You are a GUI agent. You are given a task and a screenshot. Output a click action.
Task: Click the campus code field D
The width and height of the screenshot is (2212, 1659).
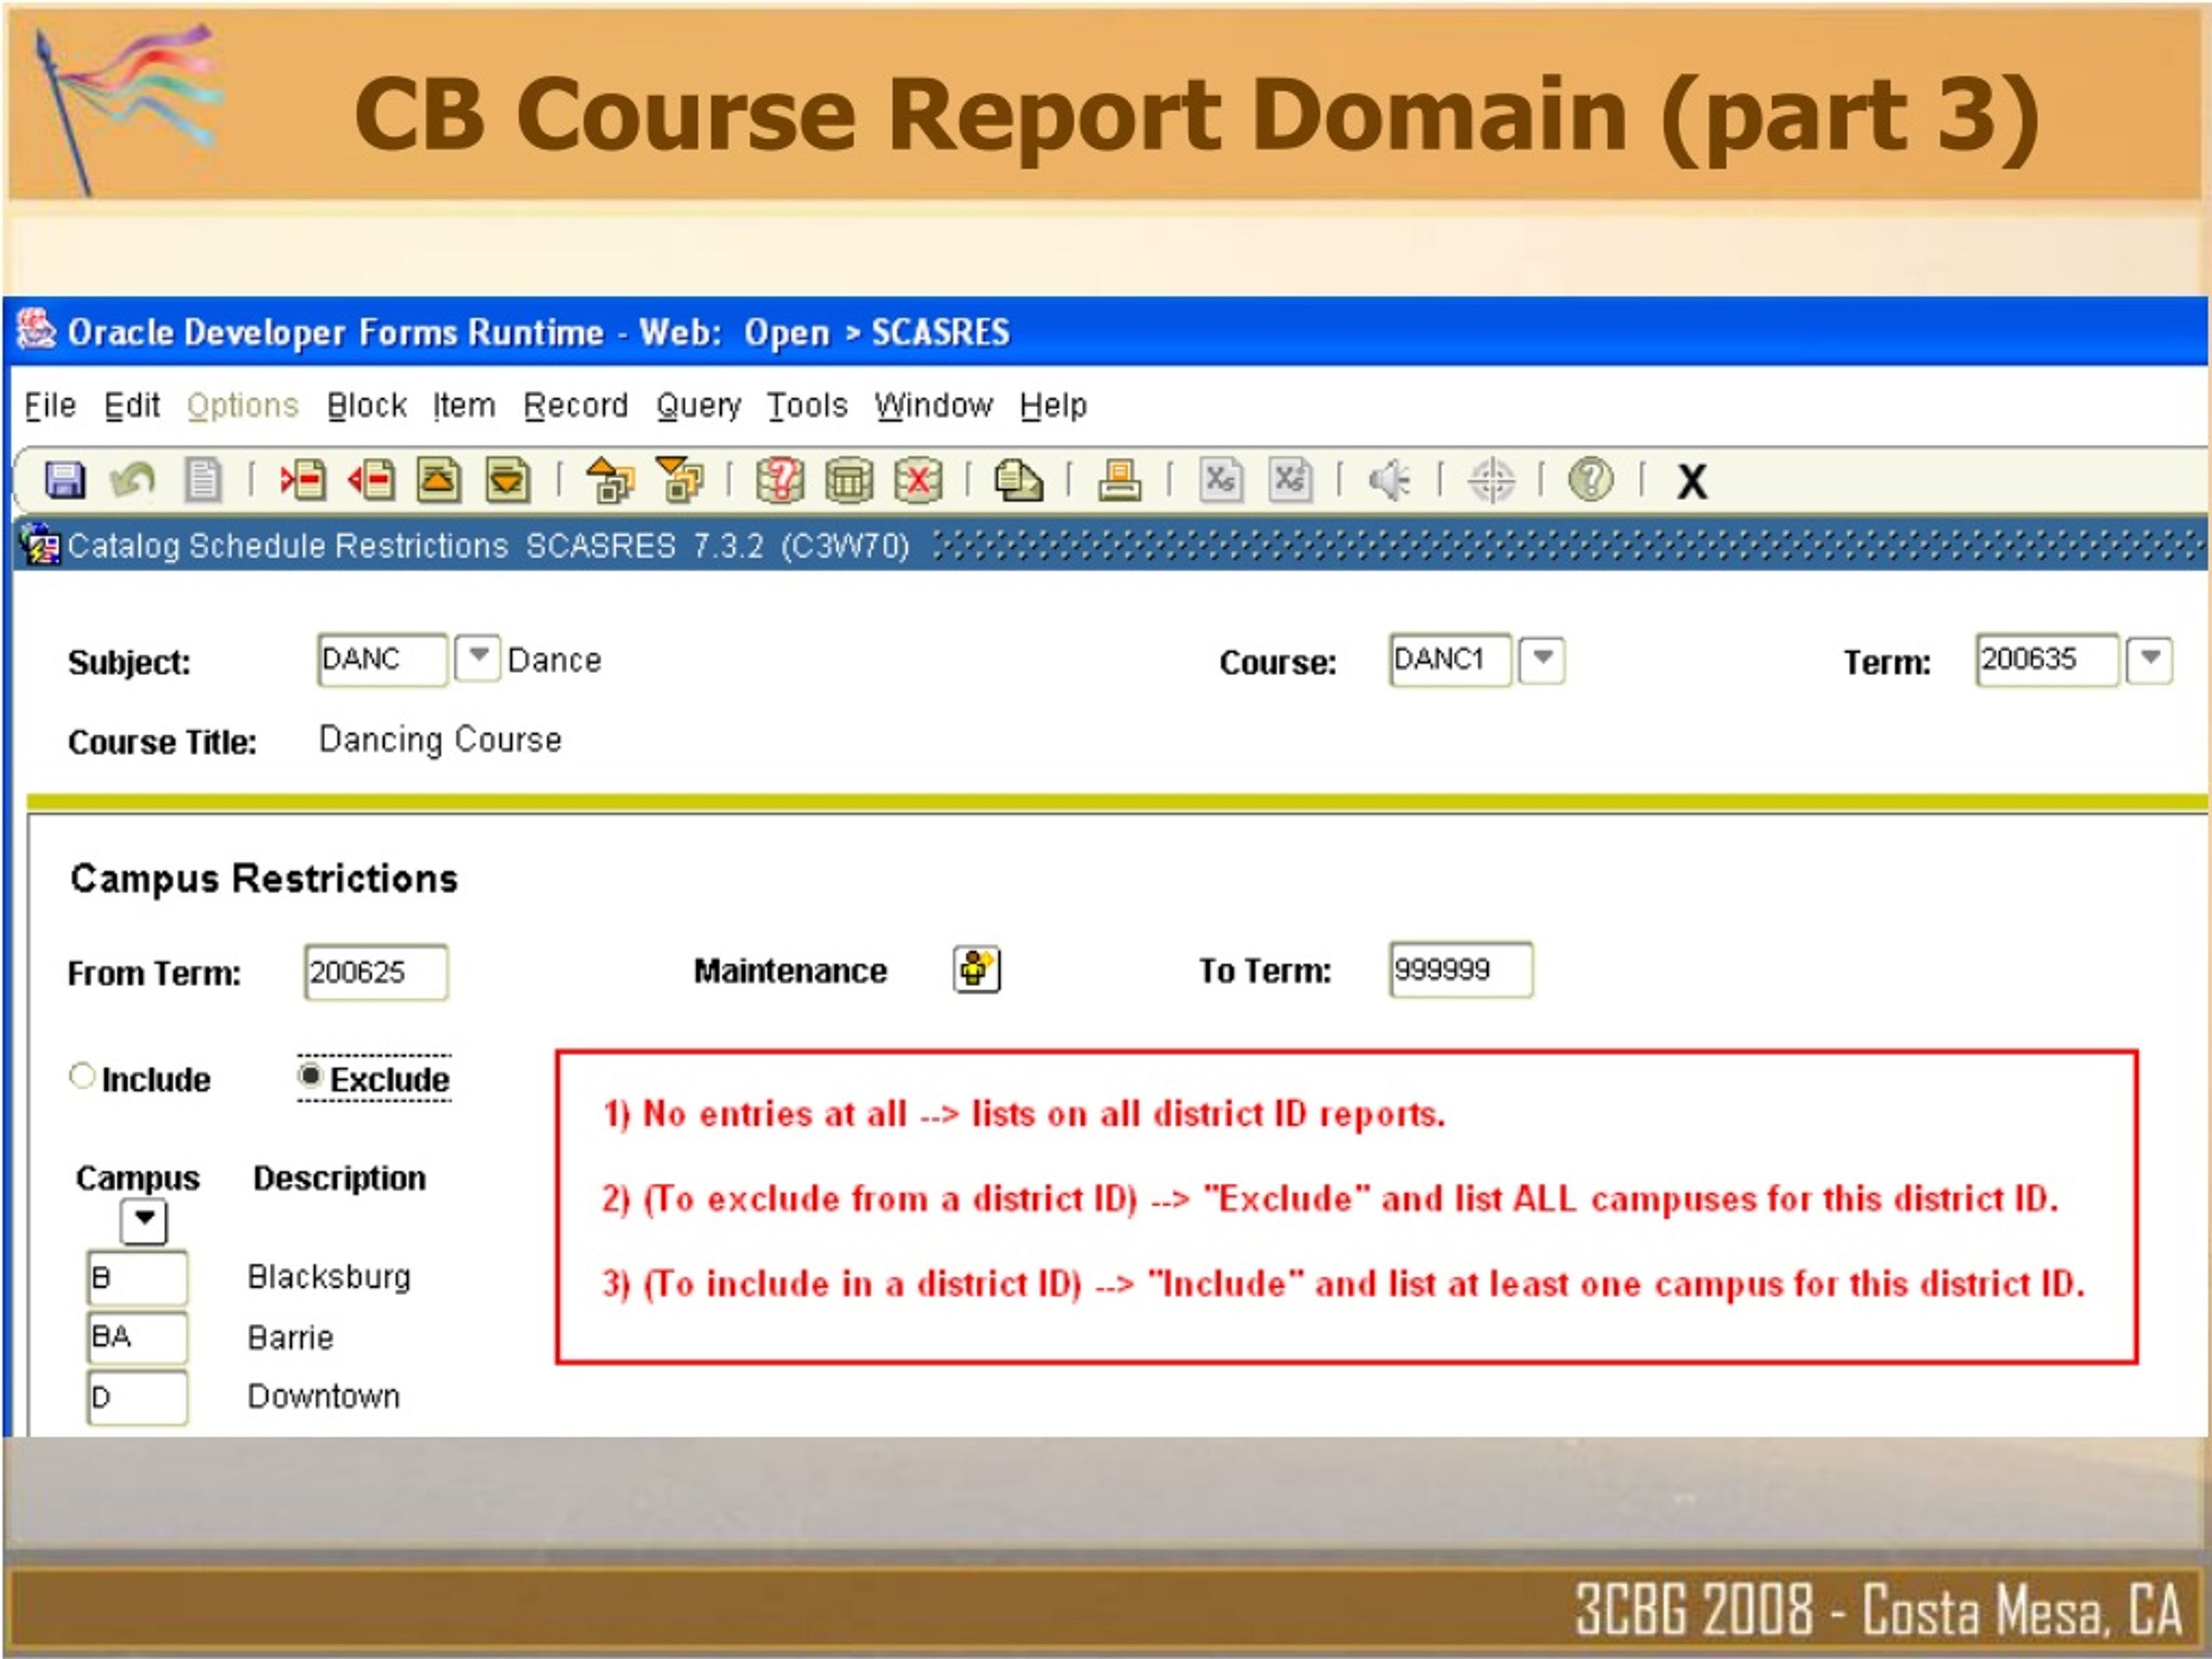[138, 1397]
